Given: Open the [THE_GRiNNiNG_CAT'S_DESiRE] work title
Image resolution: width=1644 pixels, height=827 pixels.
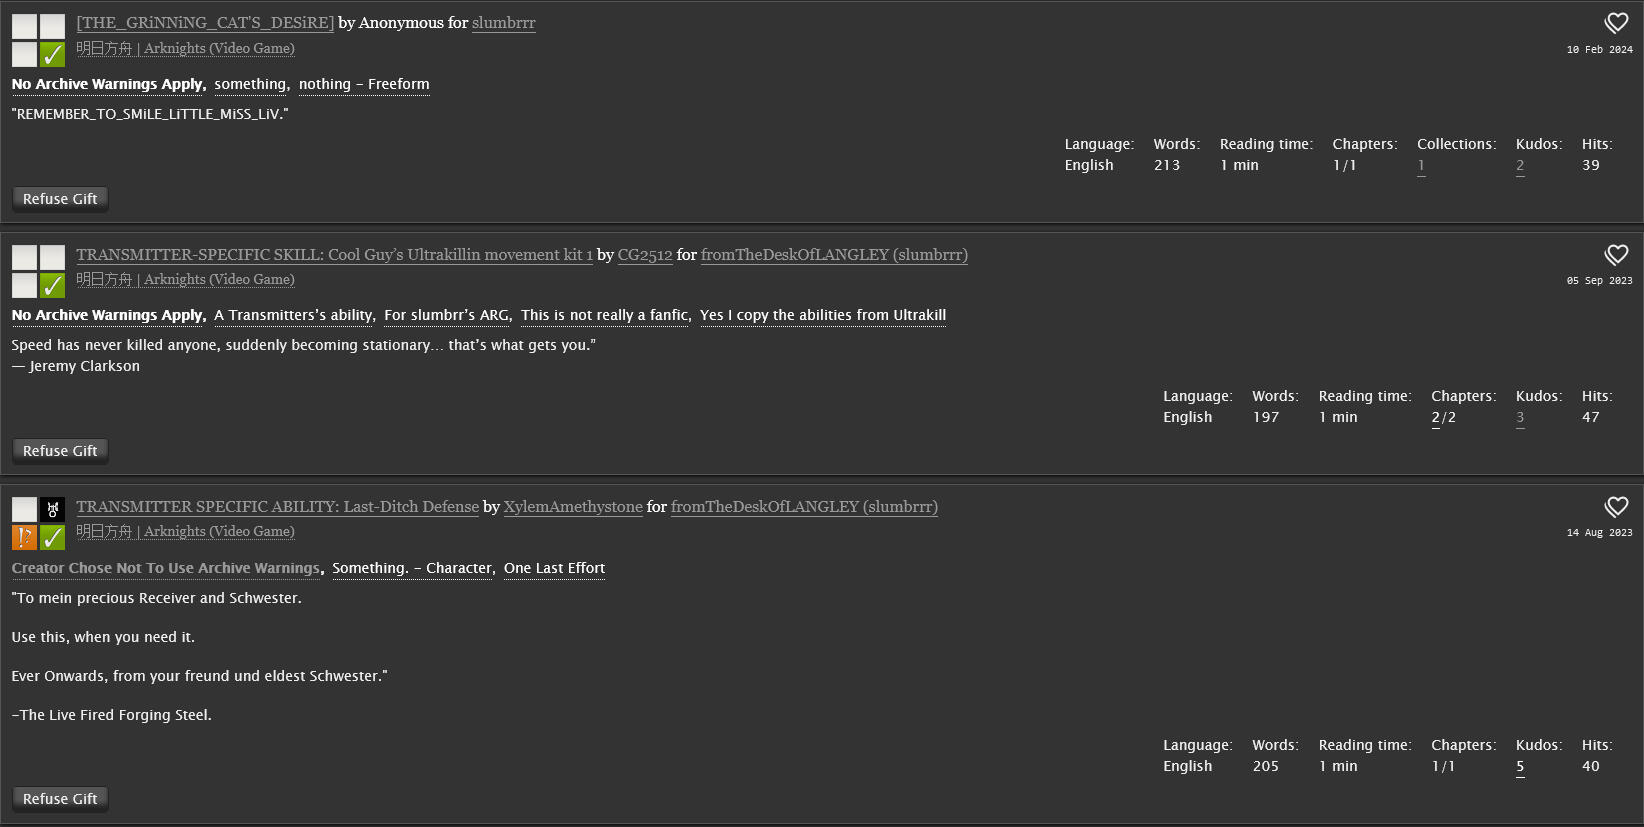Looking at the screenshot, I should click(x=205, y=23).
